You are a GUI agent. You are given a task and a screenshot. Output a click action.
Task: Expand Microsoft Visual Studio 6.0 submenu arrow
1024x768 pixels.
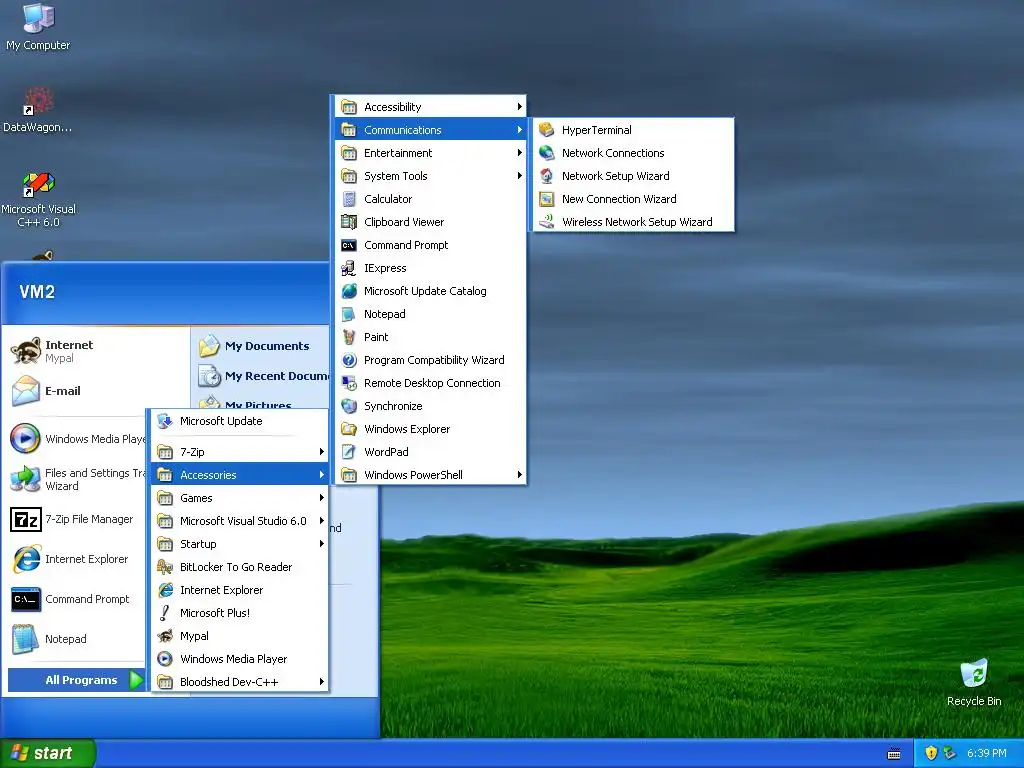coord(321,520)
